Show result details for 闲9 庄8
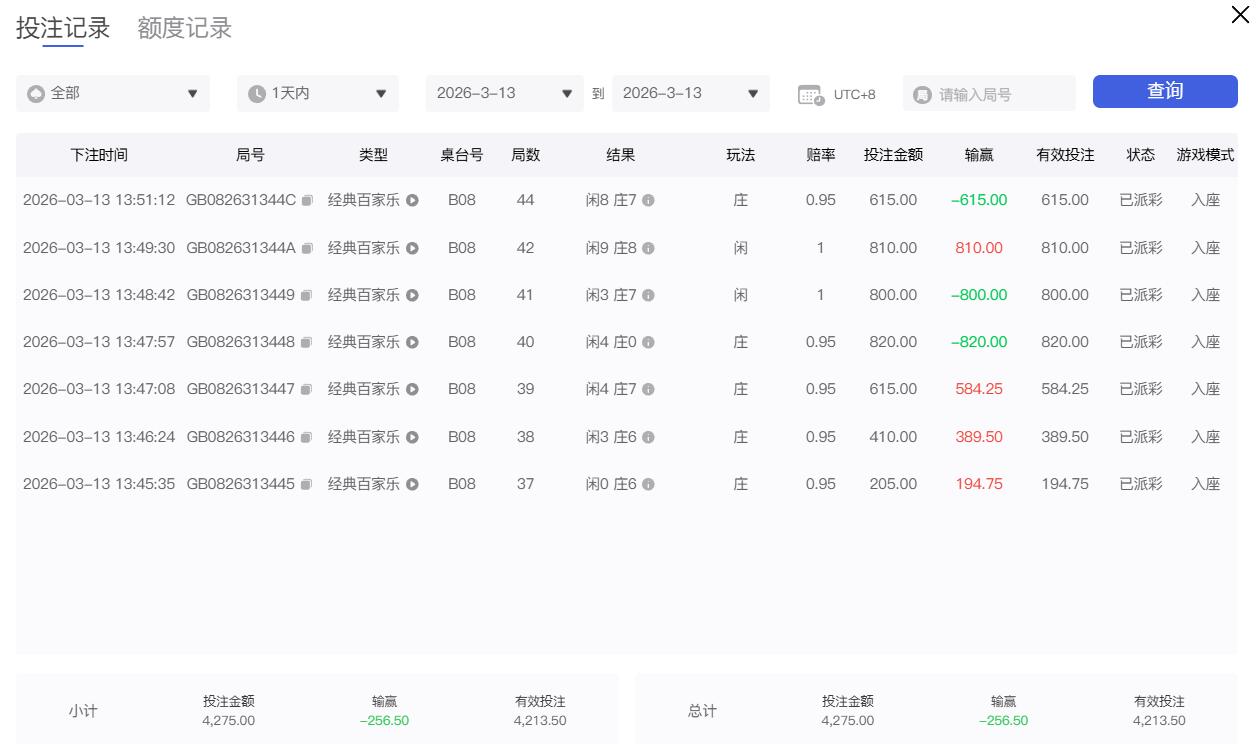 pyautogui.click(x=648, y=248)
